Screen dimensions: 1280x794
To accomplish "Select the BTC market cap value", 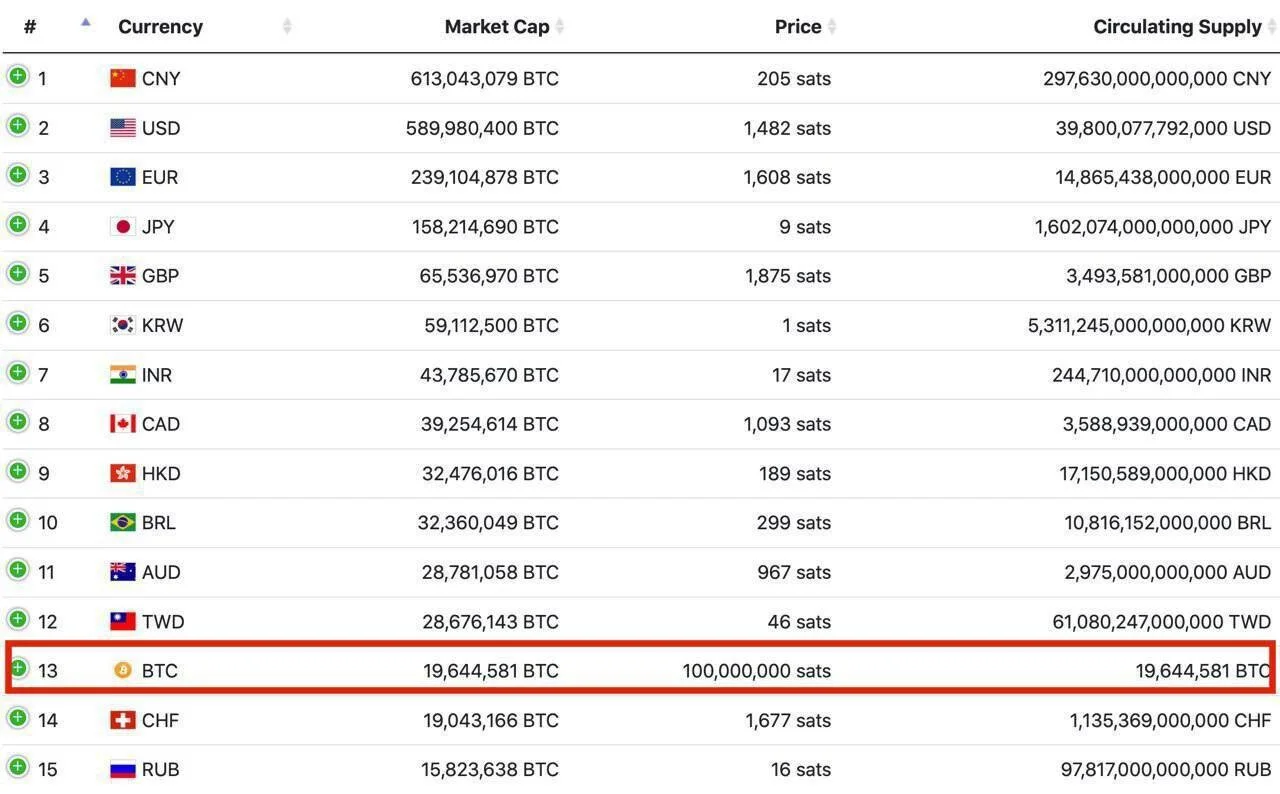I will point(491,670).
